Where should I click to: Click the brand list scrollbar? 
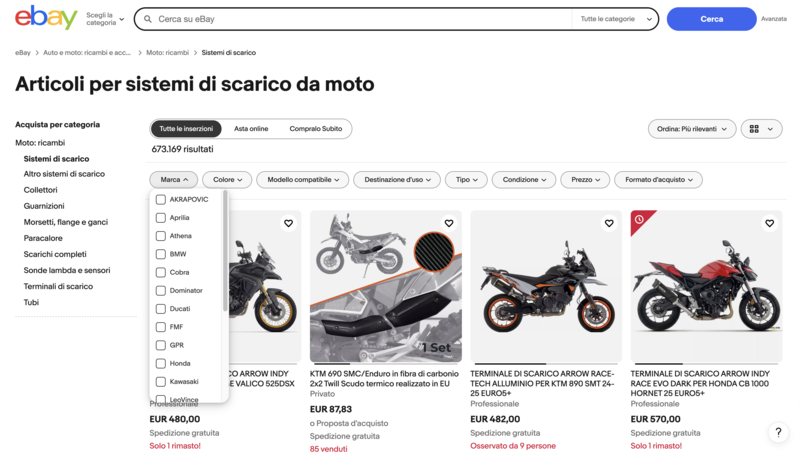pos(225,250)
